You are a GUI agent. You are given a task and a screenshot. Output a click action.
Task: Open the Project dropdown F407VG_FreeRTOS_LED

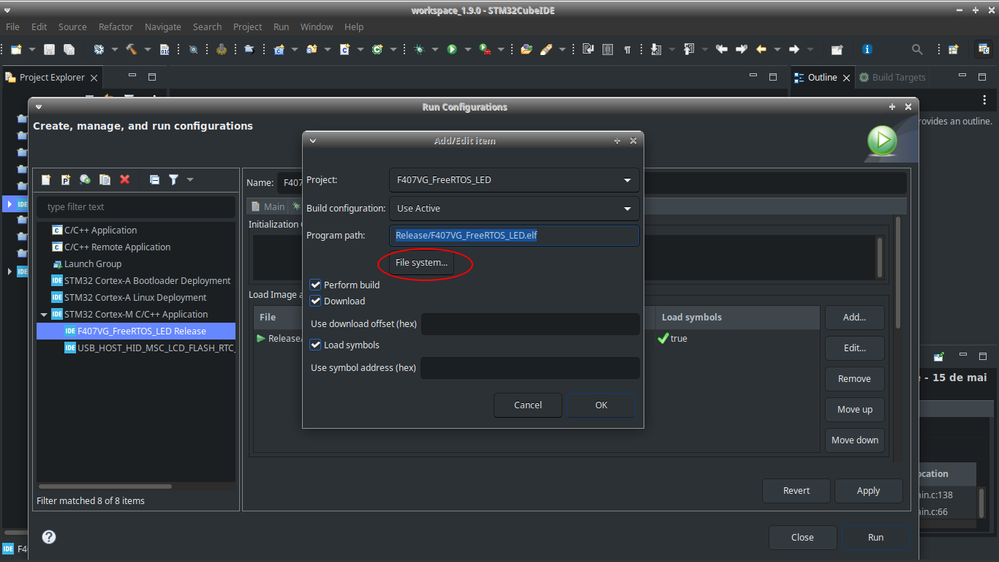(514, 180)
